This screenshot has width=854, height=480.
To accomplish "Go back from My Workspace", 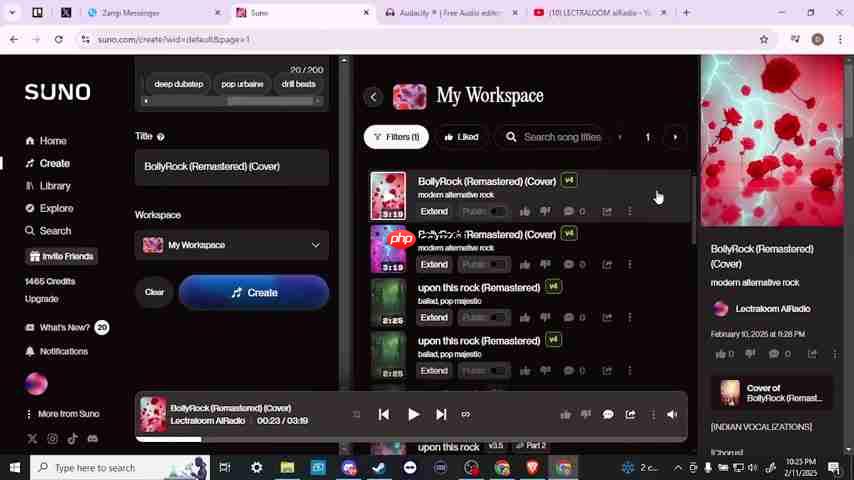I will pyautogui.click(x=374, y=97).
